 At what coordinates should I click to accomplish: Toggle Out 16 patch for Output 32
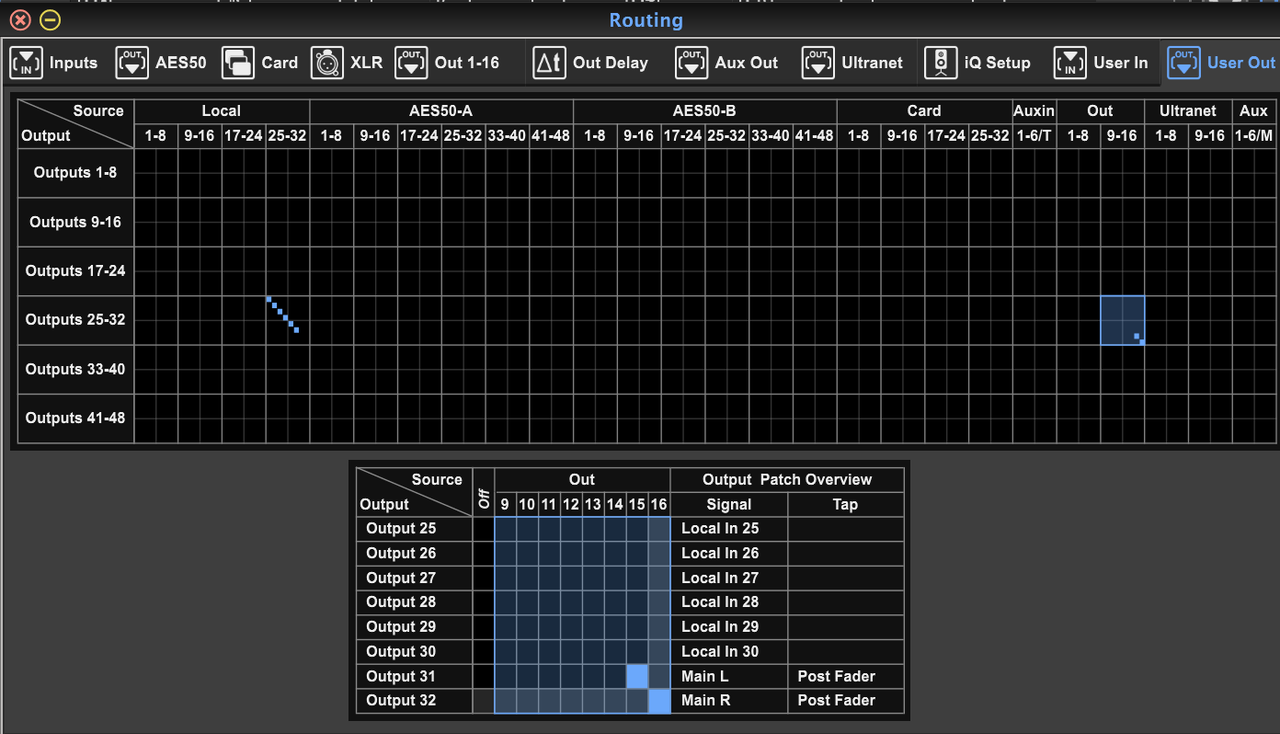659,701
